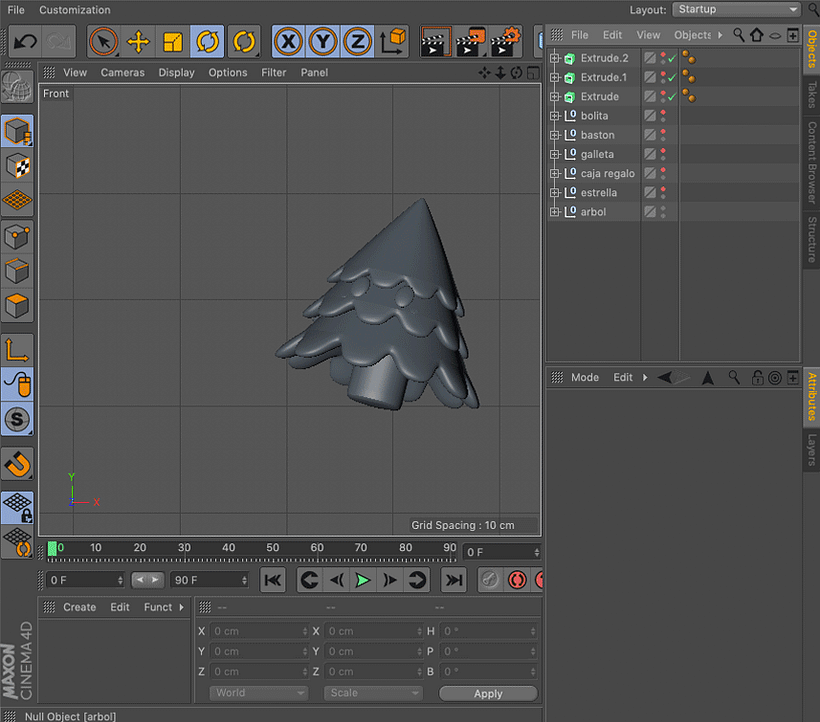Expand the estrella null object

point(555,193)
